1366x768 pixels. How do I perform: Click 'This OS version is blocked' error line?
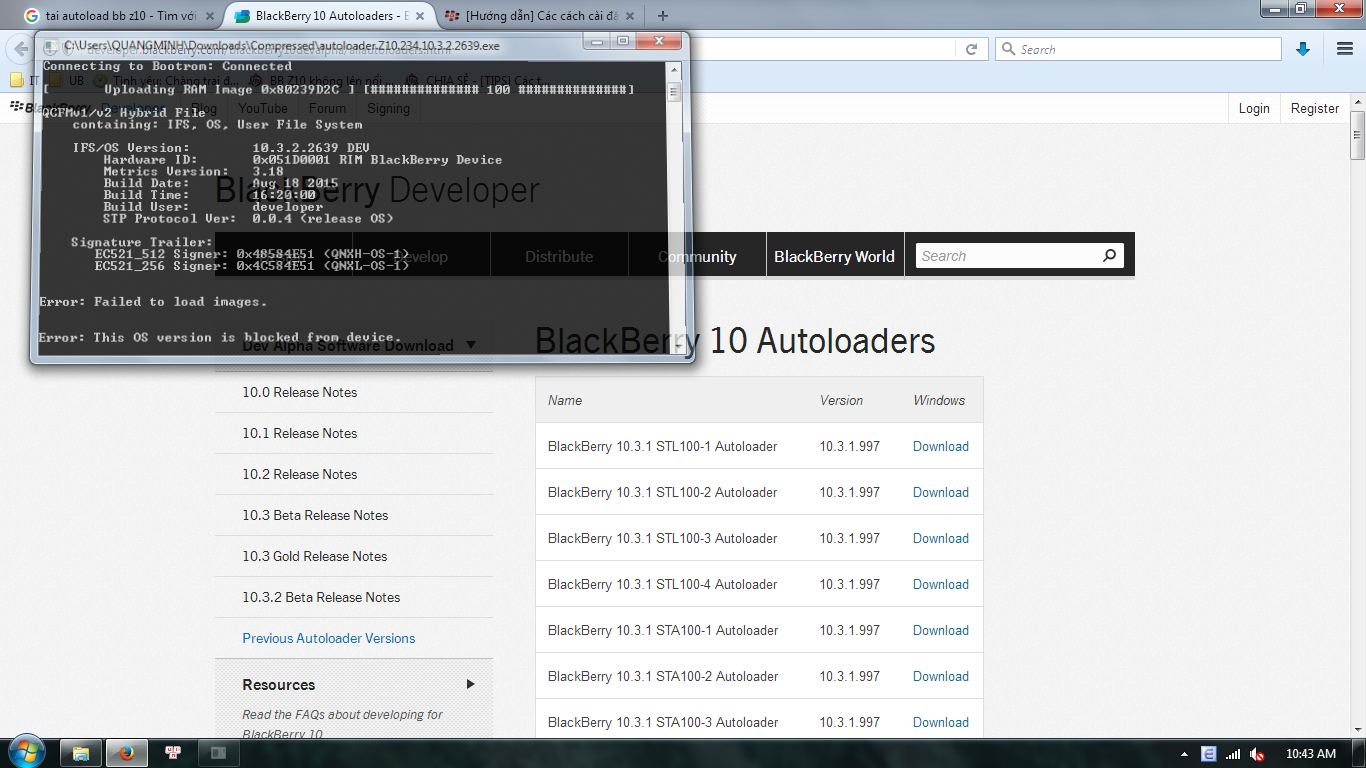click(x=220, y=337)
